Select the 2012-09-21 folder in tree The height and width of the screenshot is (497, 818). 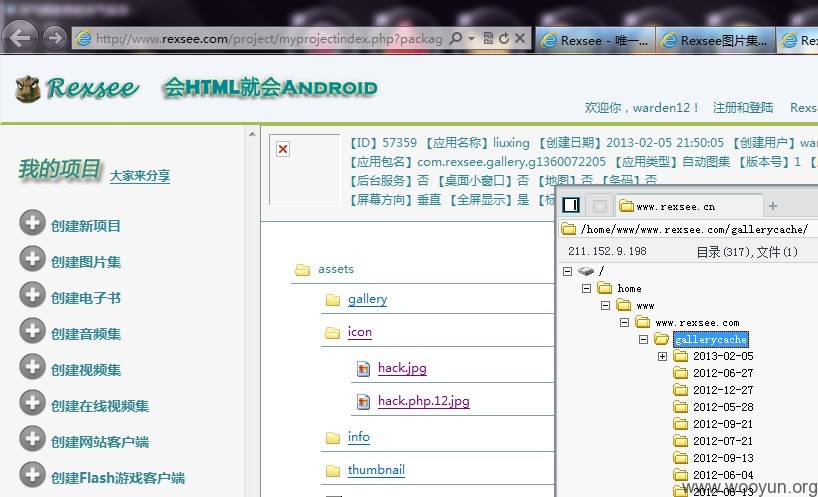click(723, 424)
